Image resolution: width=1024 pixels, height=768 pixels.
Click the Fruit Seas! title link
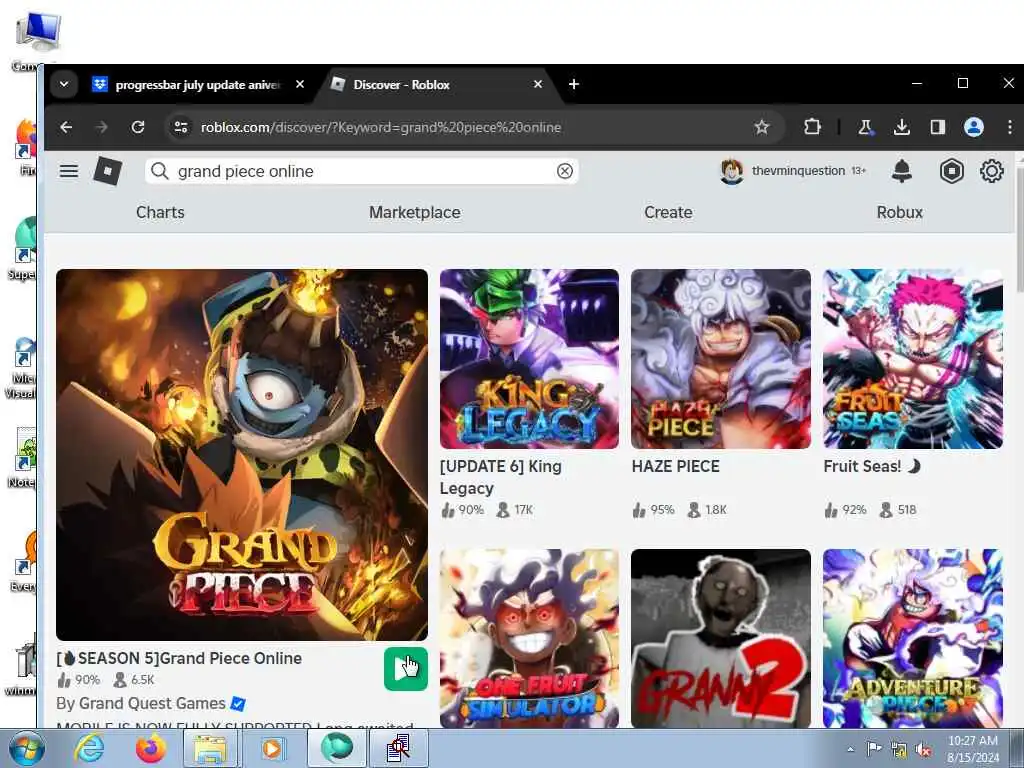click(x=872, y=466)
